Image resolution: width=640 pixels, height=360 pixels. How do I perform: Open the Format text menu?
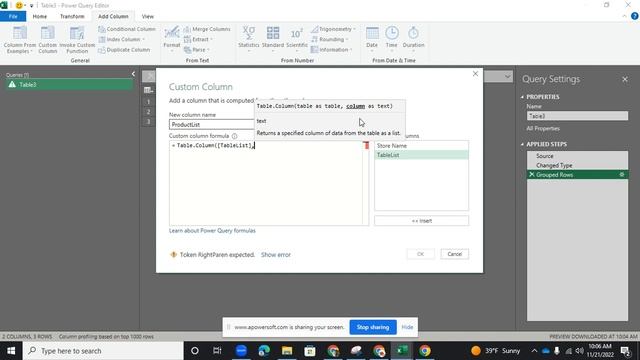point(171,40)
